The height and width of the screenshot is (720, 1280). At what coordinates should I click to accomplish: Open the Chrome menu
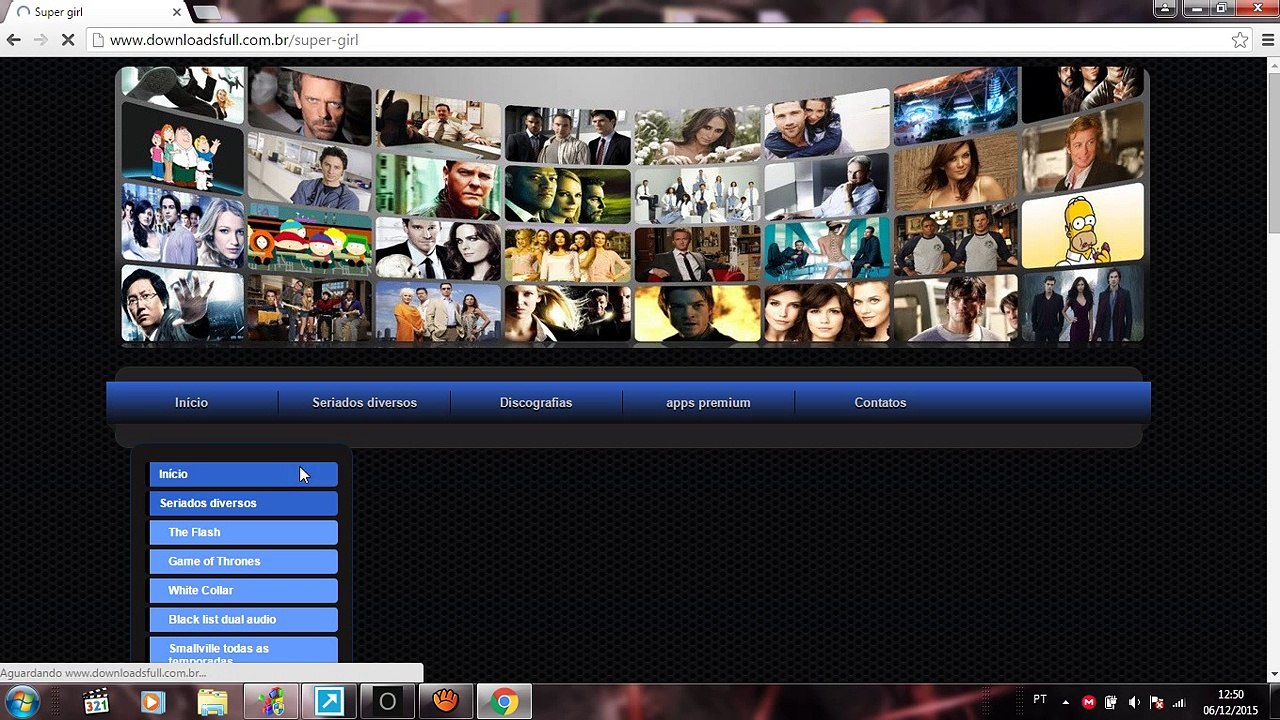click(1268, 40)
